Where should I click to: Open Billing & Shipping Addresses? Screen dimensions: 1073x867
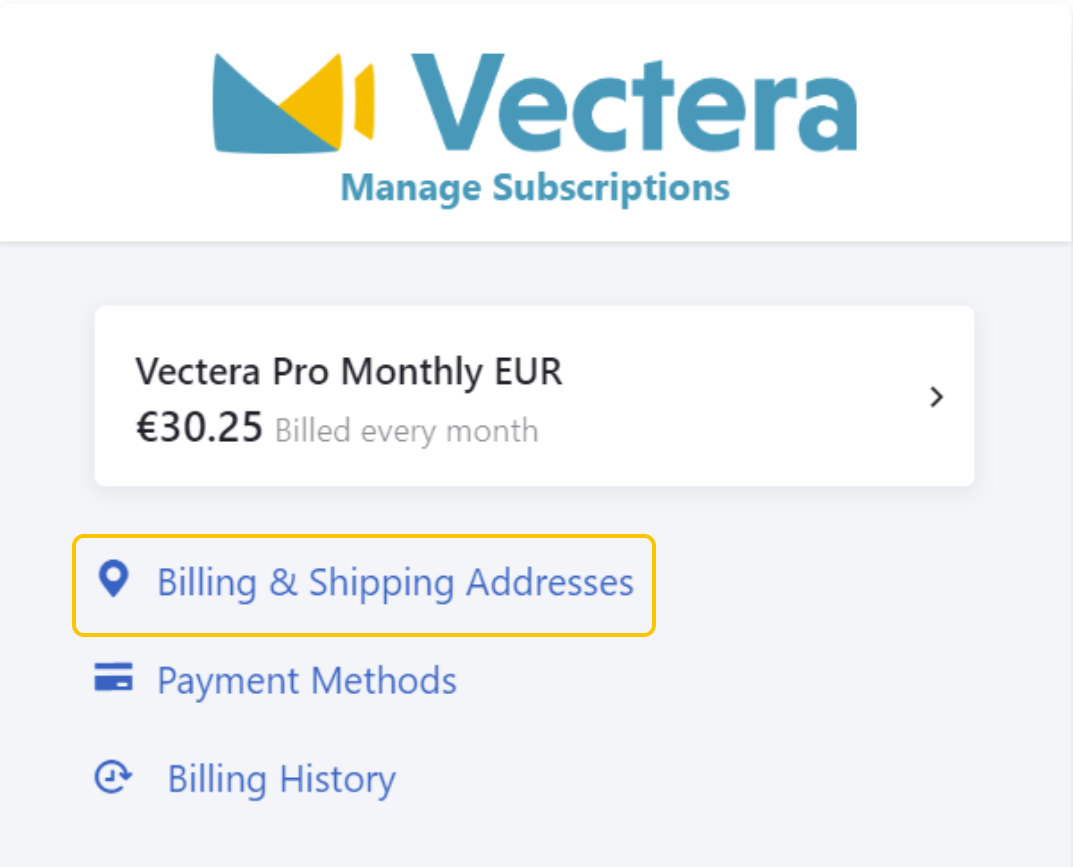[x=364, y=585]
